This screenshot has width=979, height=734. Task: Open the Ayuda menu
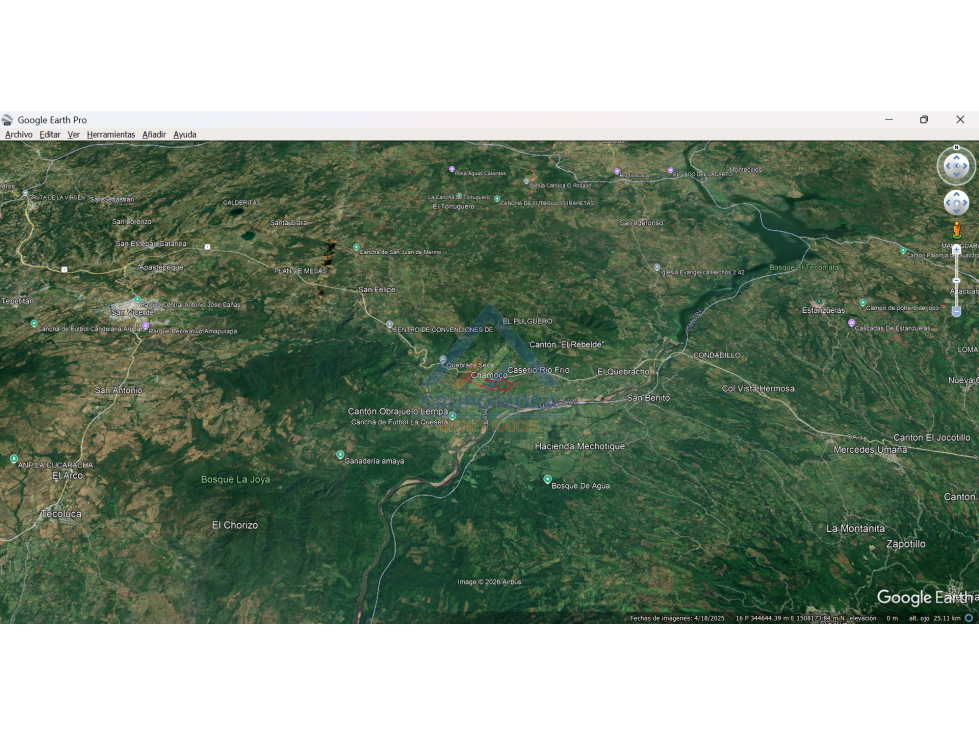coord(185,134)
